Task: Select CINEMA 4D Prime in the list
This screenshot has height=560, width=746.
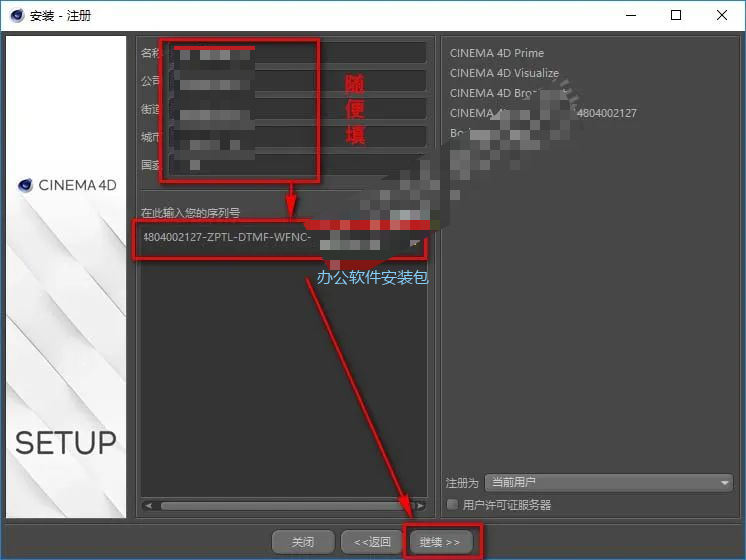Action: 497,53
